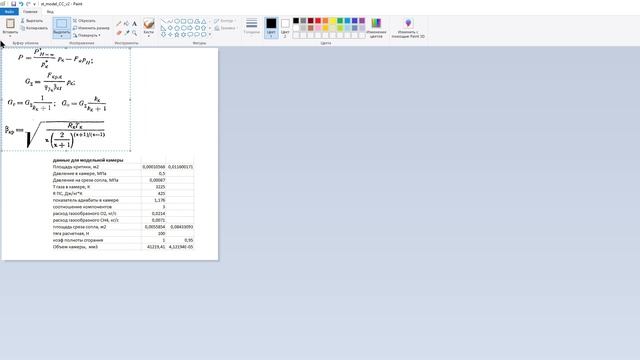This screenshot has width=640, height=360.
Task: Click the Paste (Вставить) icon
Action: coord(10,24)
